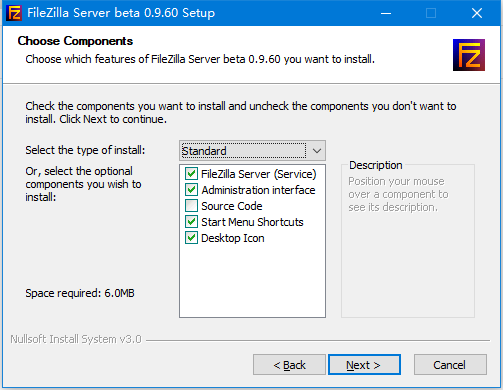Disable the Desktop Icon checkbox
This screenshot has height=390, width=503.
pos(191,238)
